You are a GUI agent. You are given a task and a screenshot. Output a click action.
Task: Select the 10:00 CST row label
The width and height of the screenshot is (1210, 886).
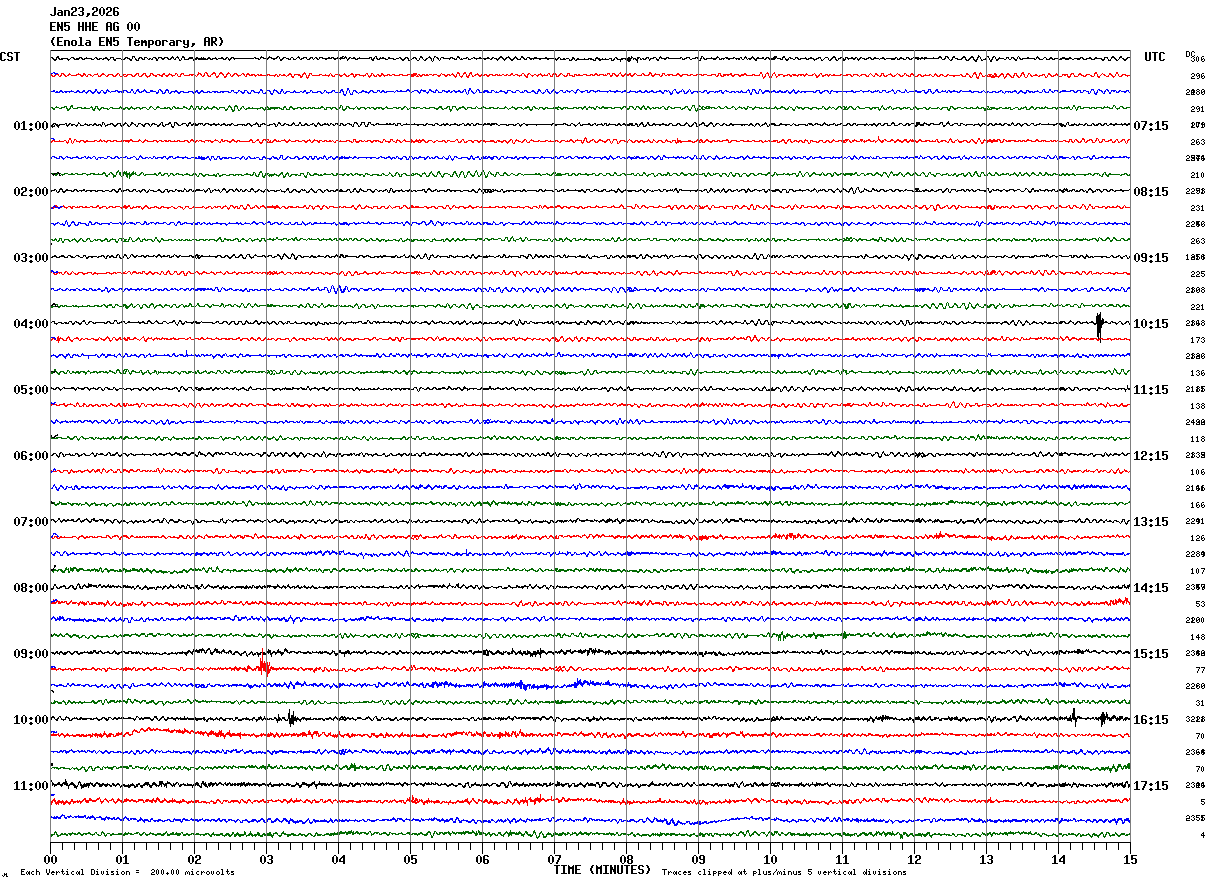31,720
